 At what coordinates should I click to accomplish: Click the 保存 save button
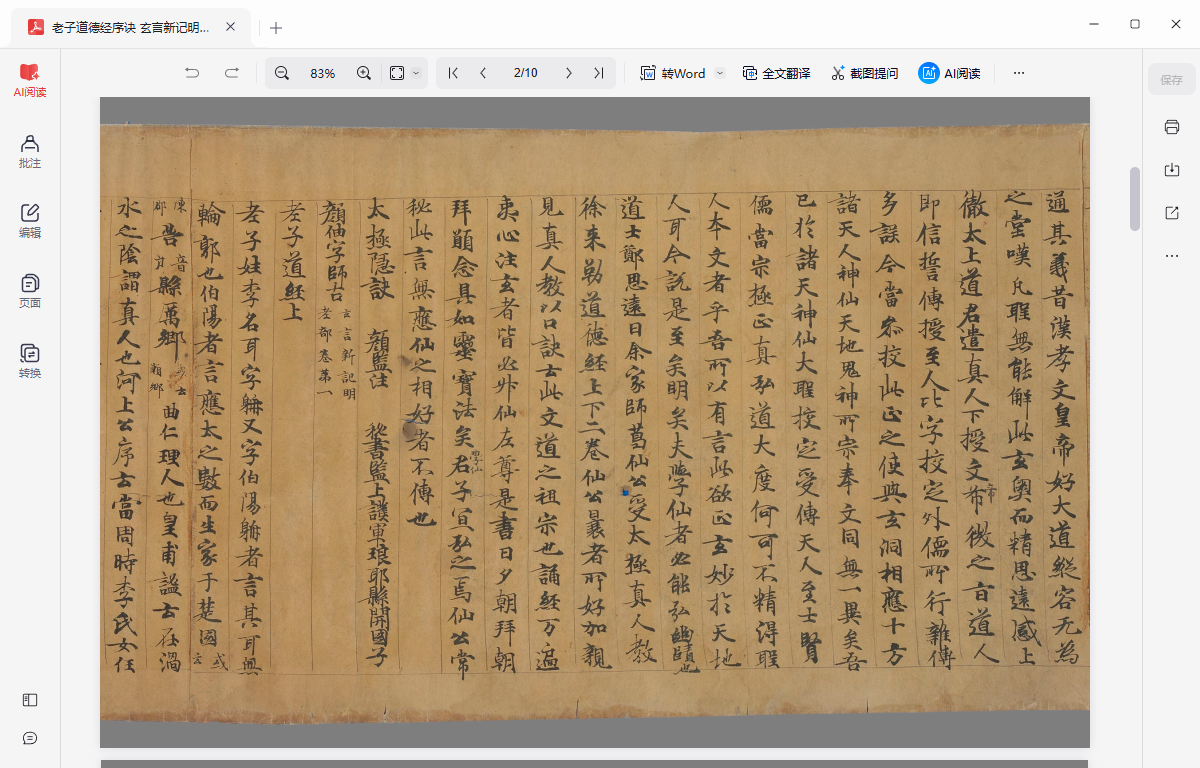[1172, 80]
